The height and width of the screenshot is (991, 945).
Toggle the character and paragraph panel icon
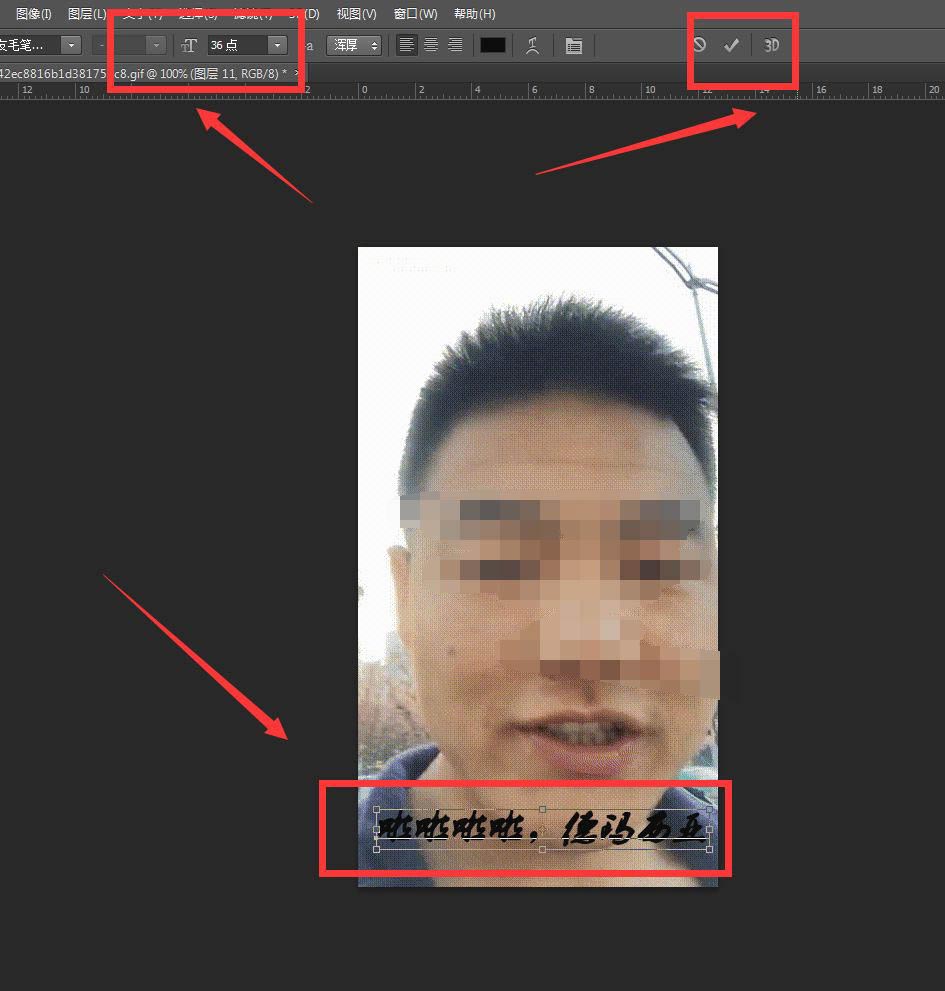tap(573, 46)
